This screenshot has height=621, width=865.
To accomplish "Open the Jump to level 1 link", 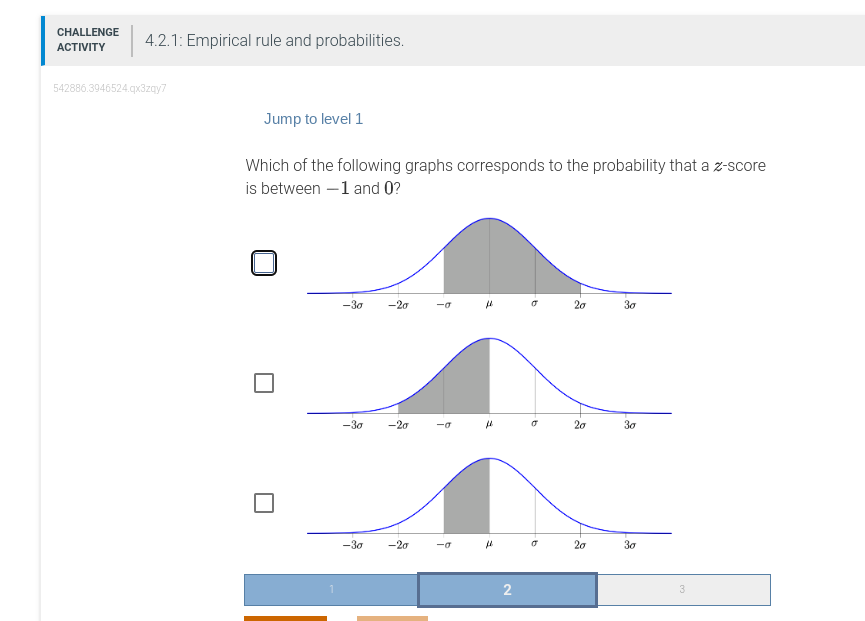I will [313, 118].
